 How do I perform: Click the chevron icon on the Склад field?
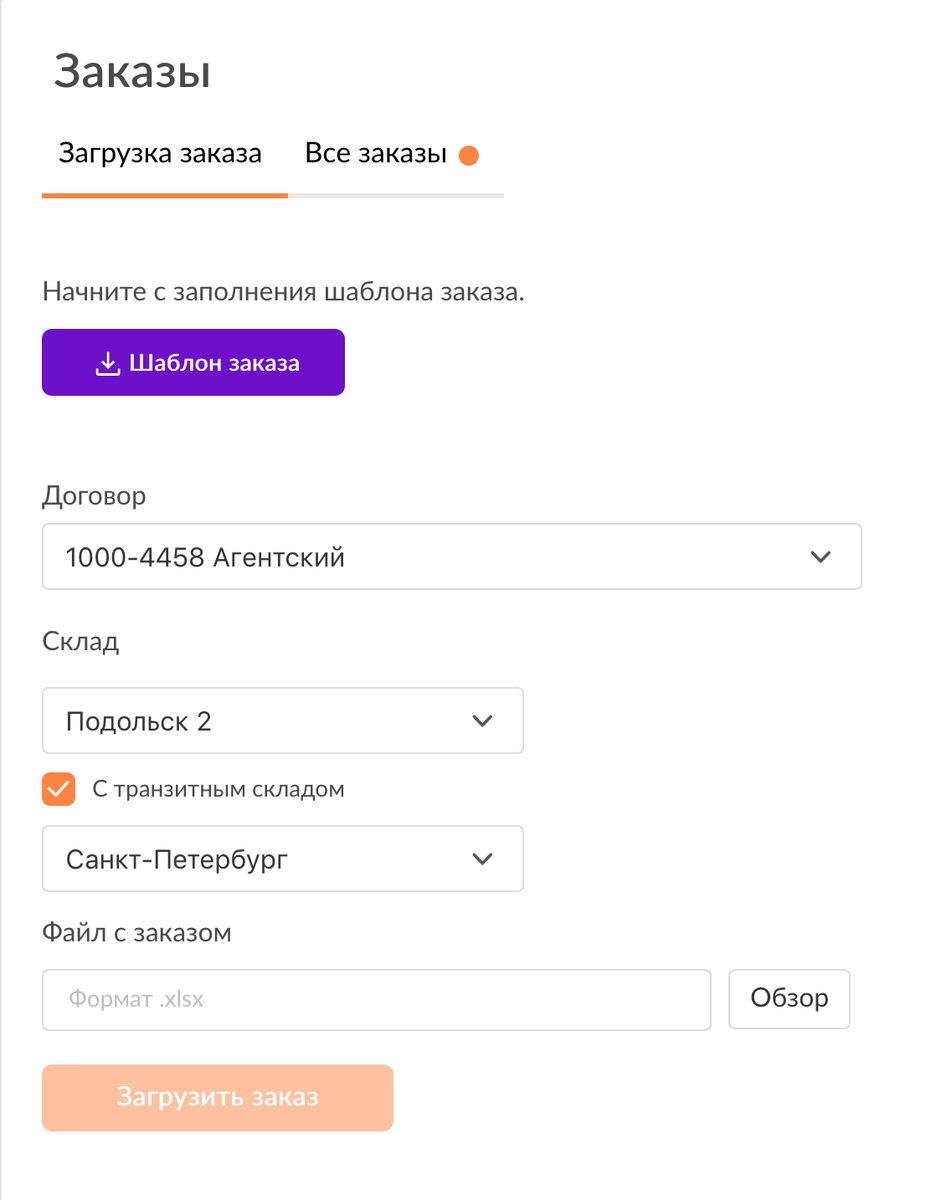[x=483, y=720]
